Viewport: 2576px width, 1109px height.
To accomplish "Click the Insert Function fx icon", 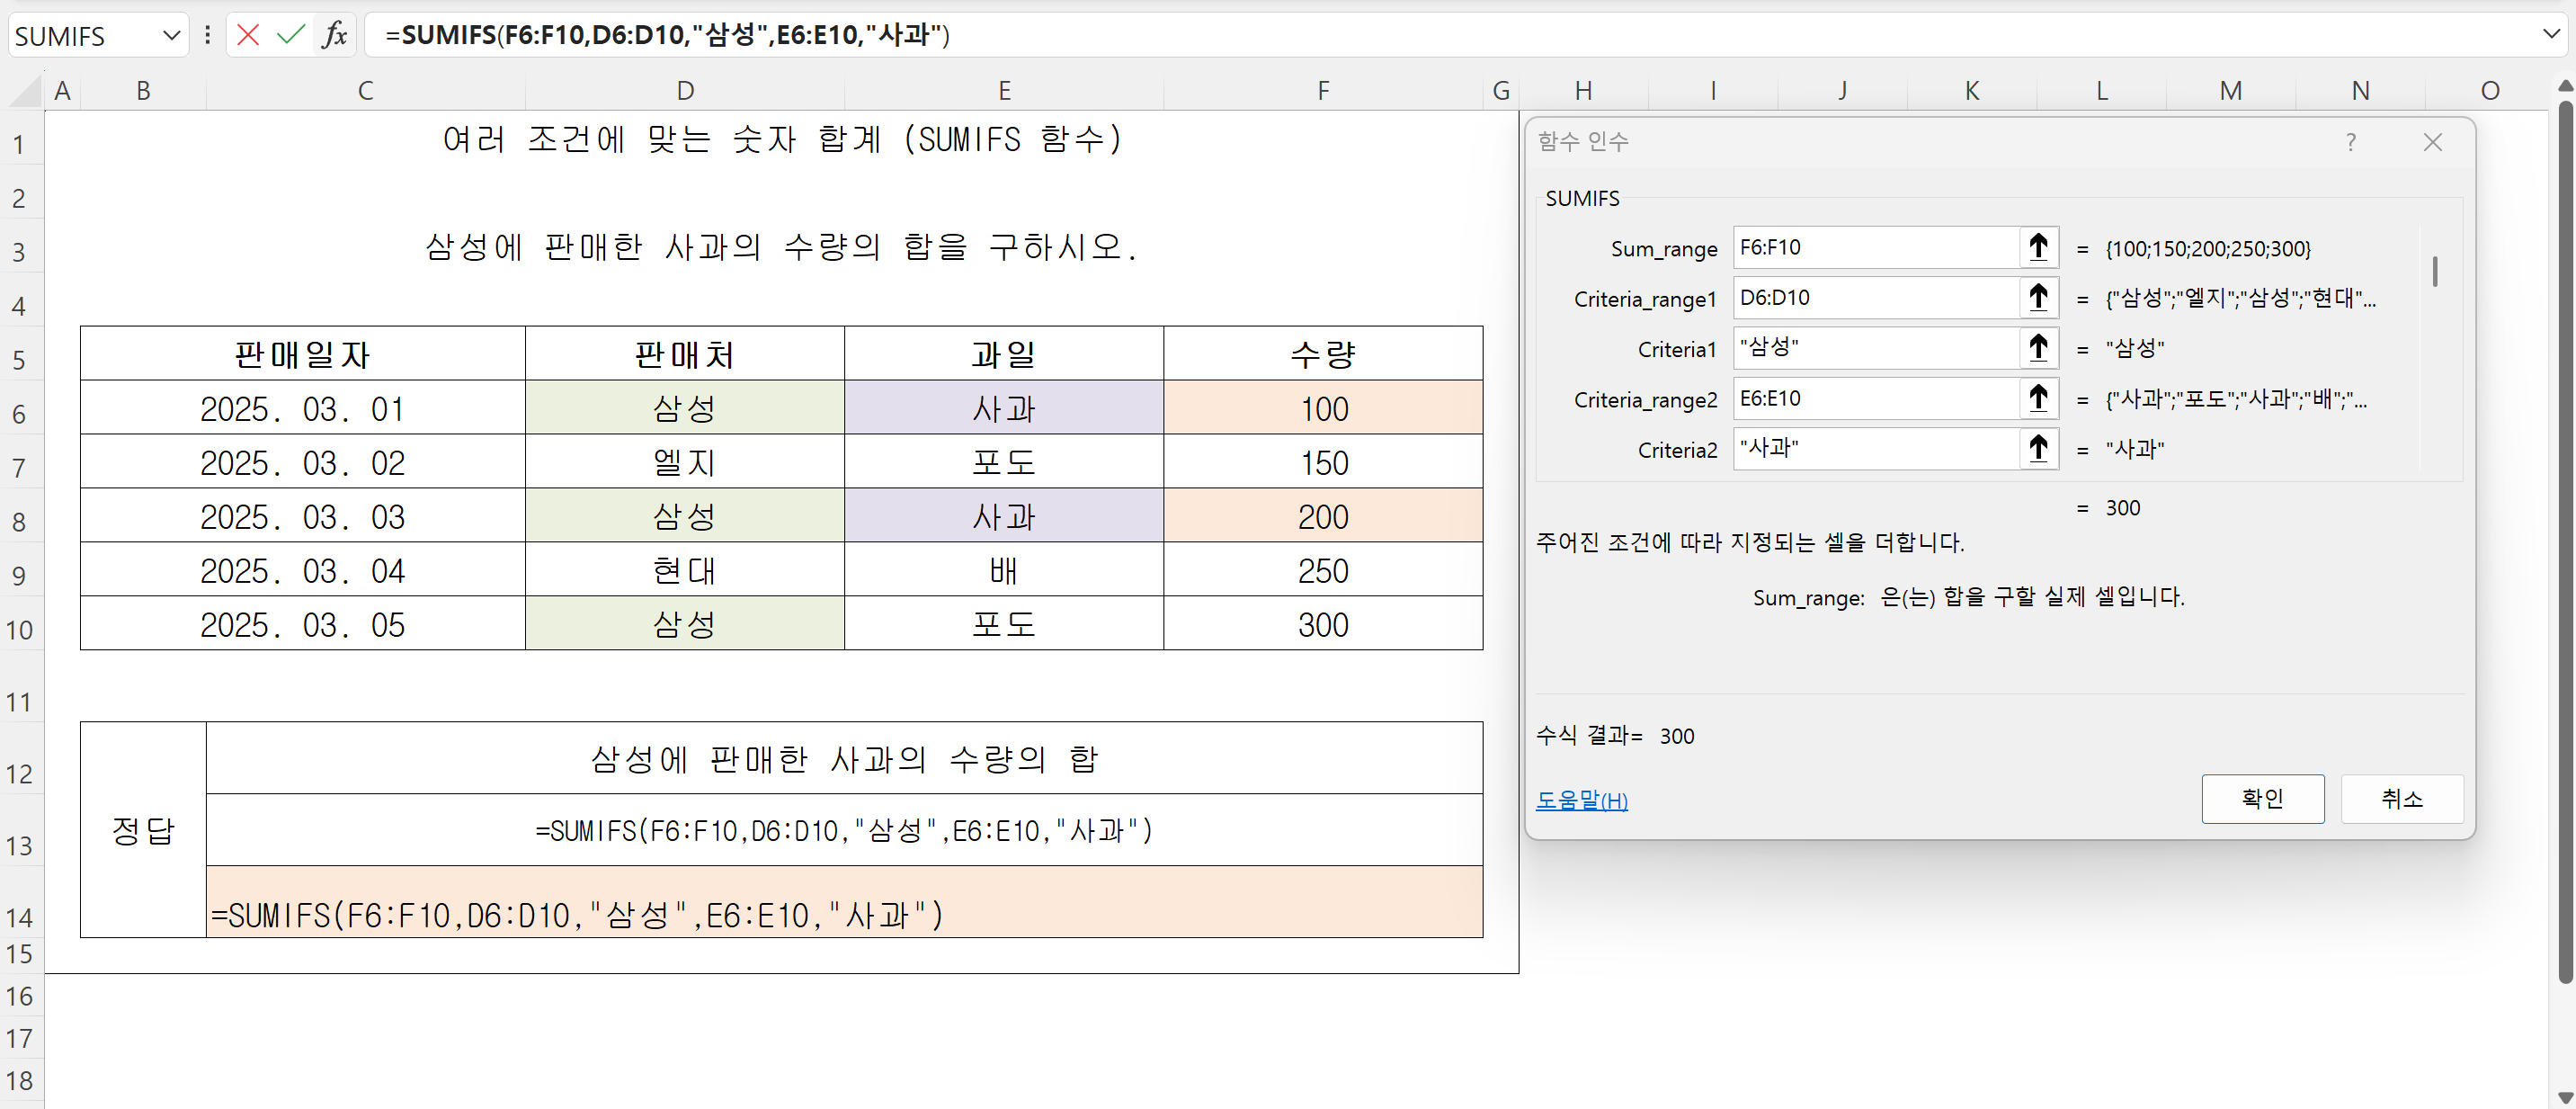I will (334, 35).
